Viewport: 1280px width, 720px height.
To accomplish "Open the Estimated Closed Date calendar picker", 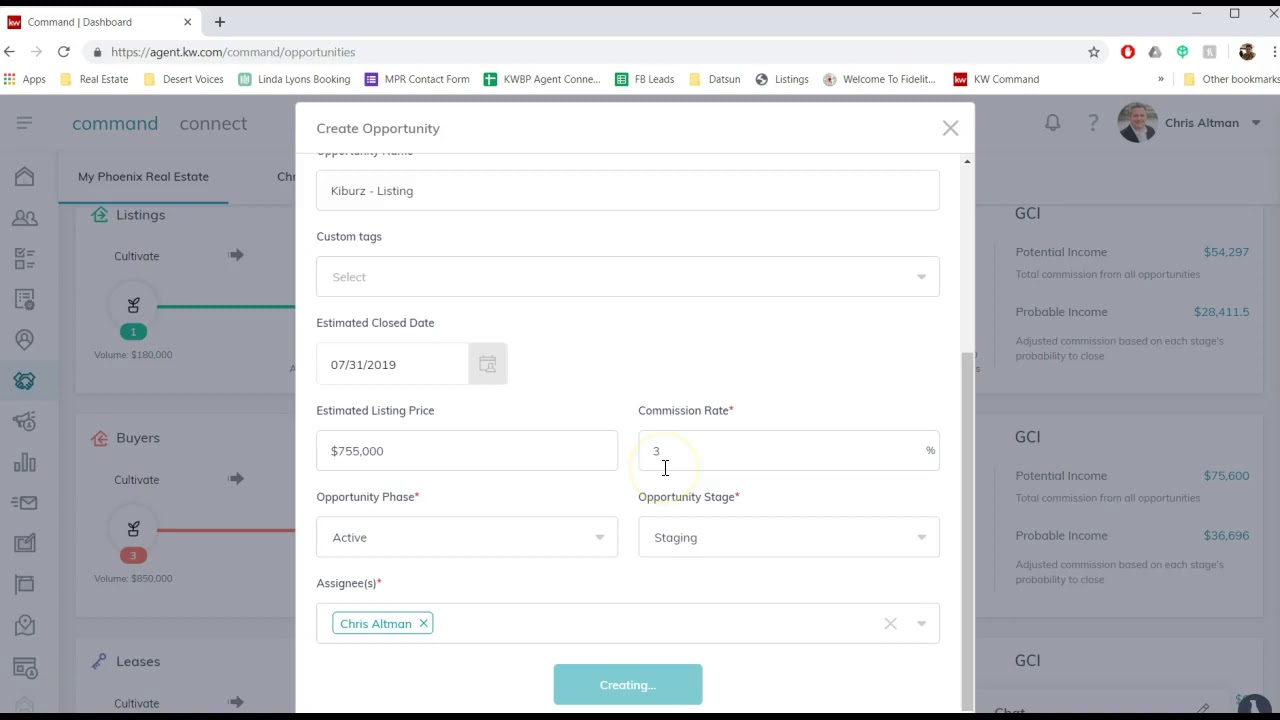I will coord(488,365).
